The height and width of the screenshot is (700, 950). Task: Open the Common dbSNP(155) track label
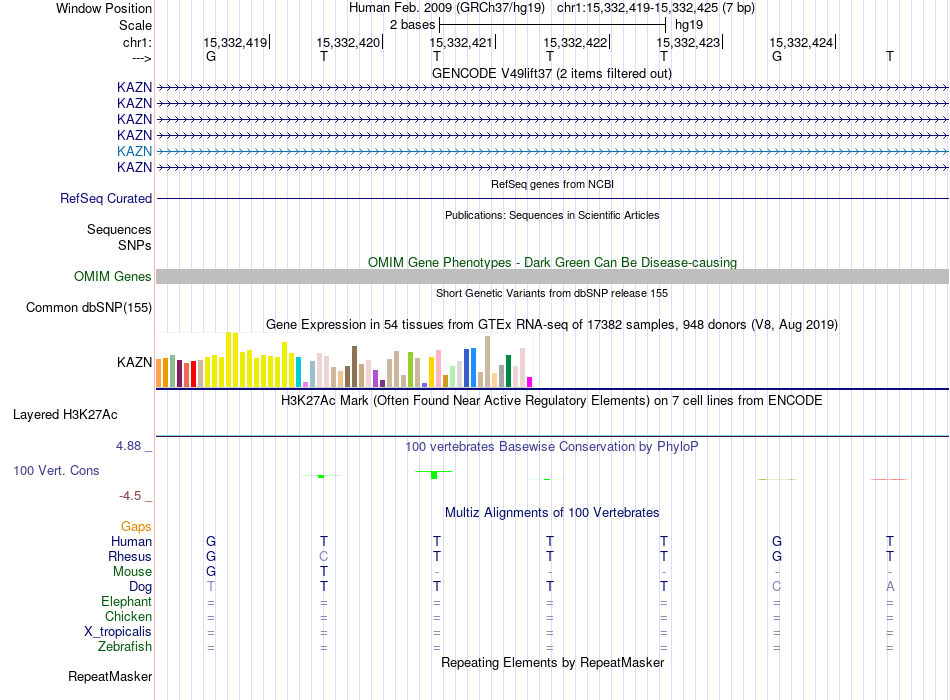coord(89,307)
